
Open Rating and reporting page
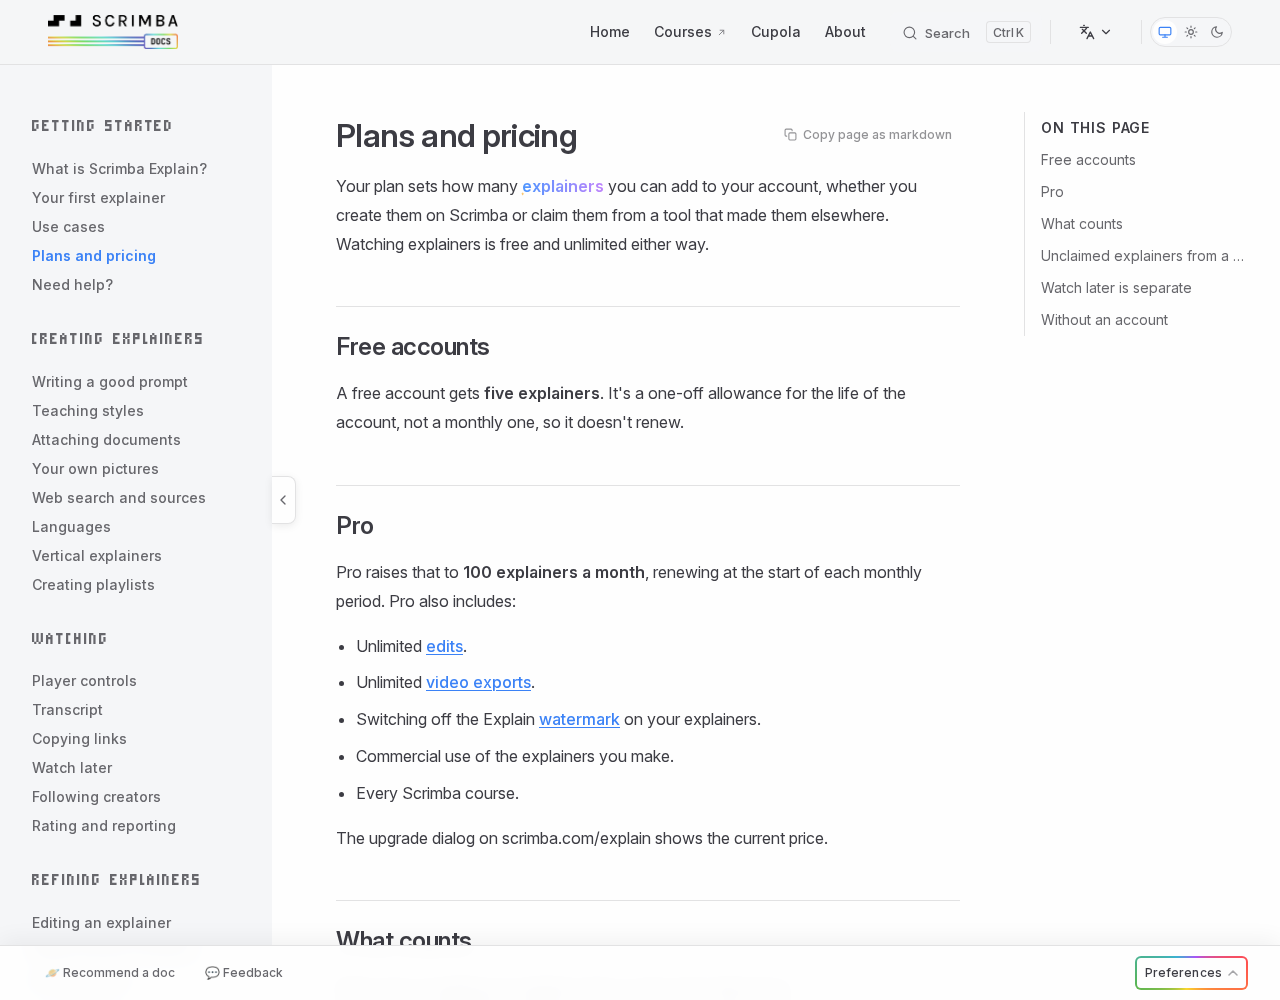point(104,826)
